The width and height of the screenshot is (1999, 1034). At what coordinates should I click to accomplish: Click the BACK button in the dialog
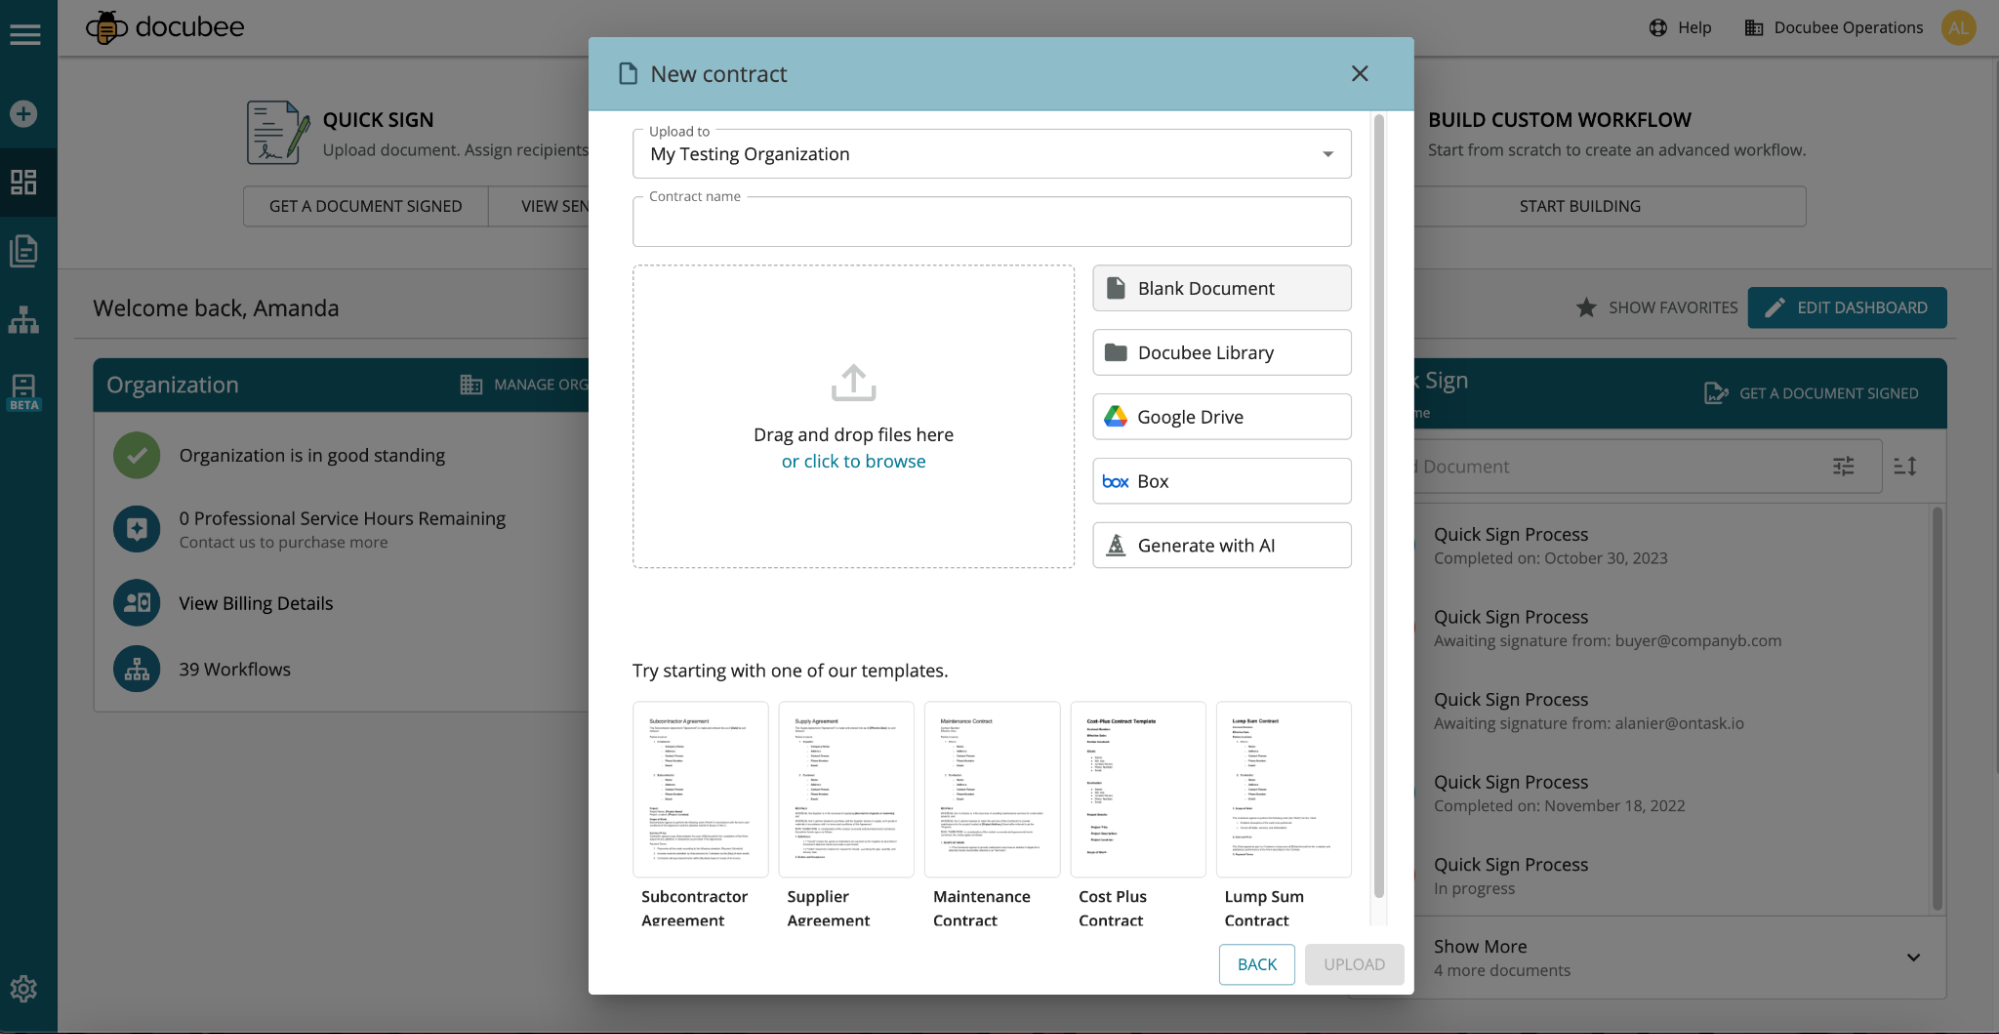(x=1256, y=964)
